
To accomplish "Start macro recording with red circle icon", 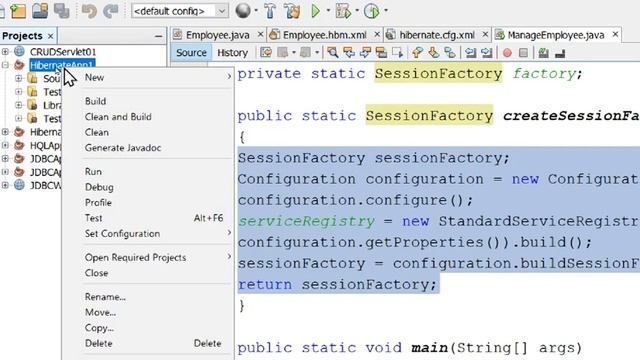I will coord(507,53).
